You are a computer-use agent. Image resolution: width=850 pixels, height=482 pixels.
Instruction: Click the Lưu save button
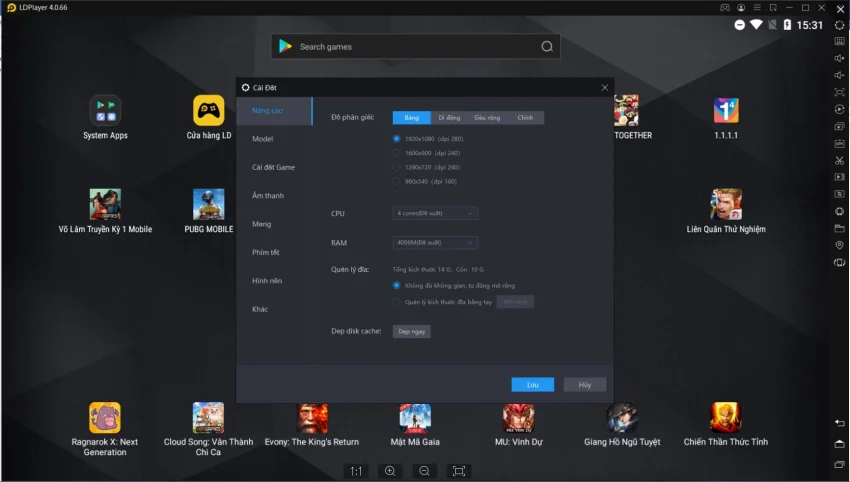click(x=533, y=384)
